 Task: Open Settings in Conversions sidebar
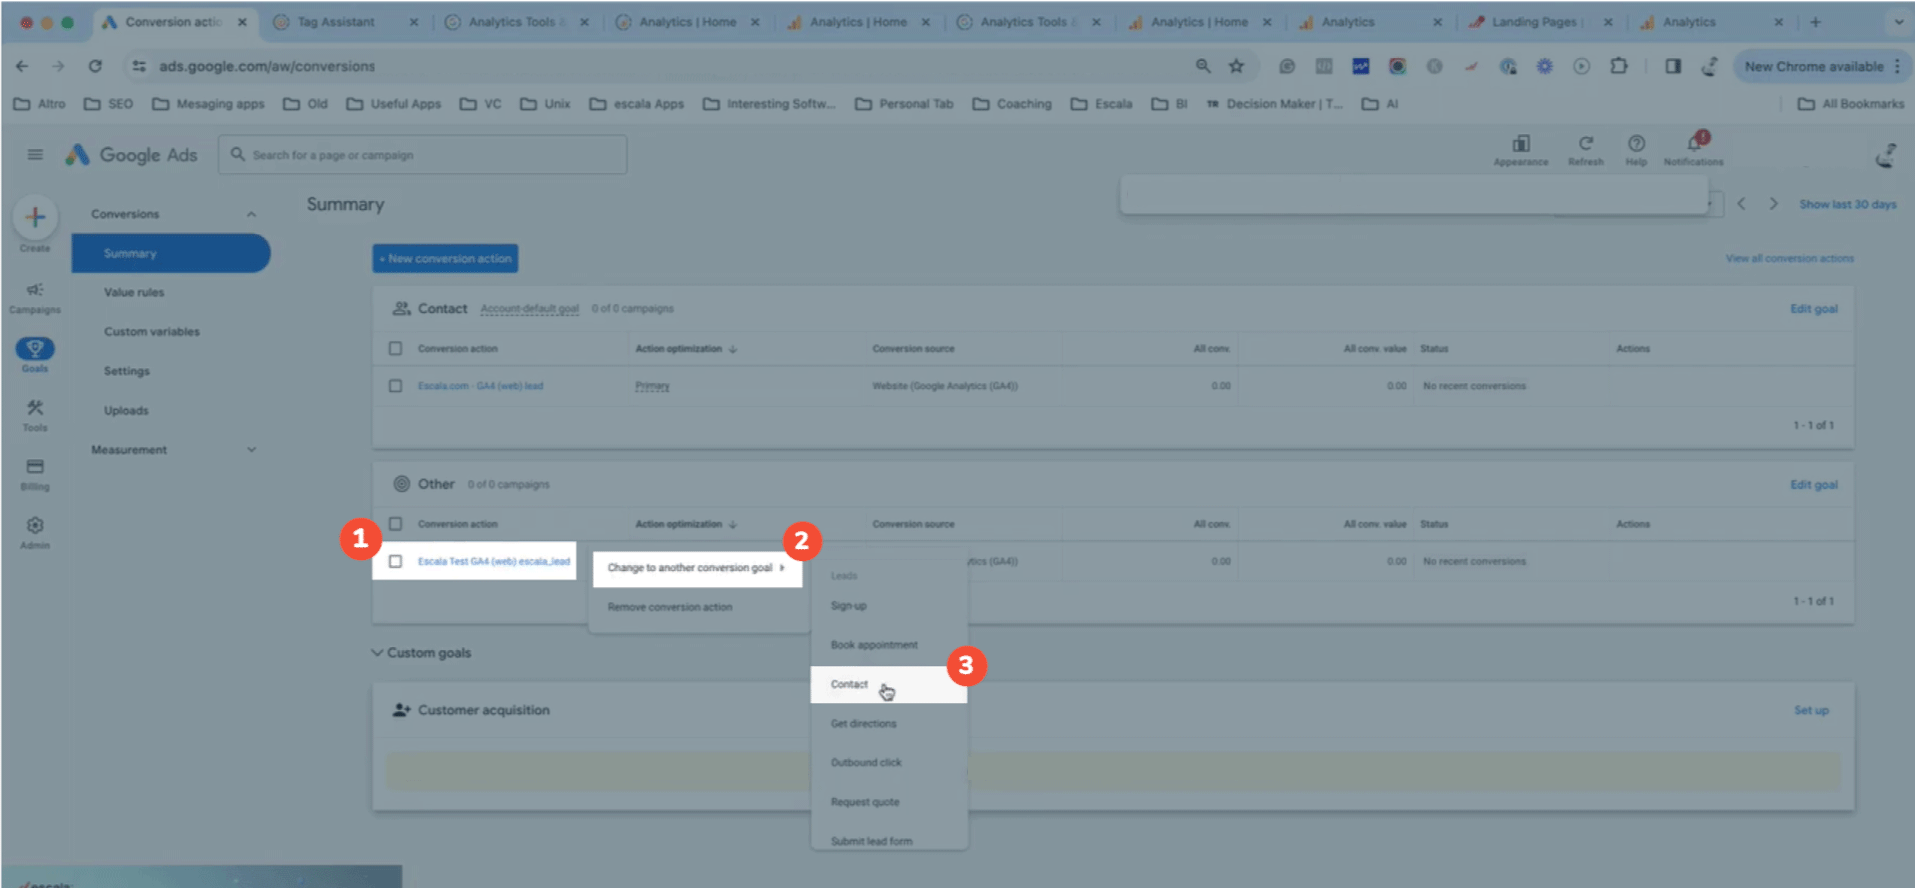[127, 371]
